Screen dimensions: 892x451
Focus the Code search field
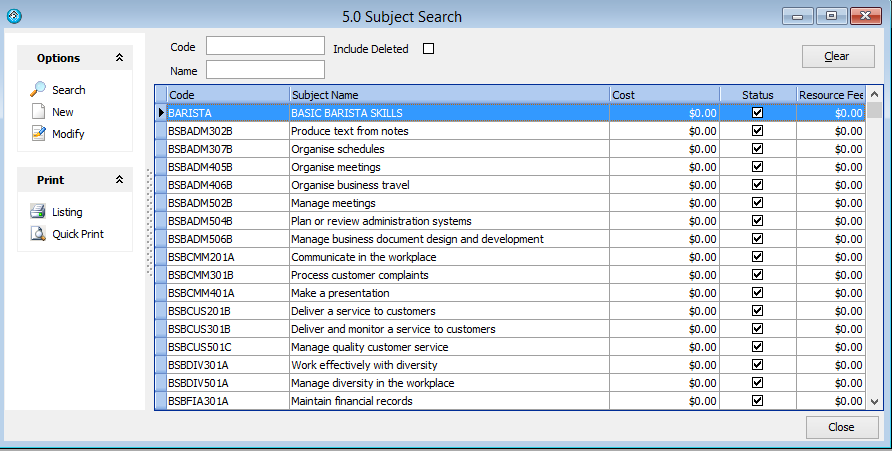(265, 46)
